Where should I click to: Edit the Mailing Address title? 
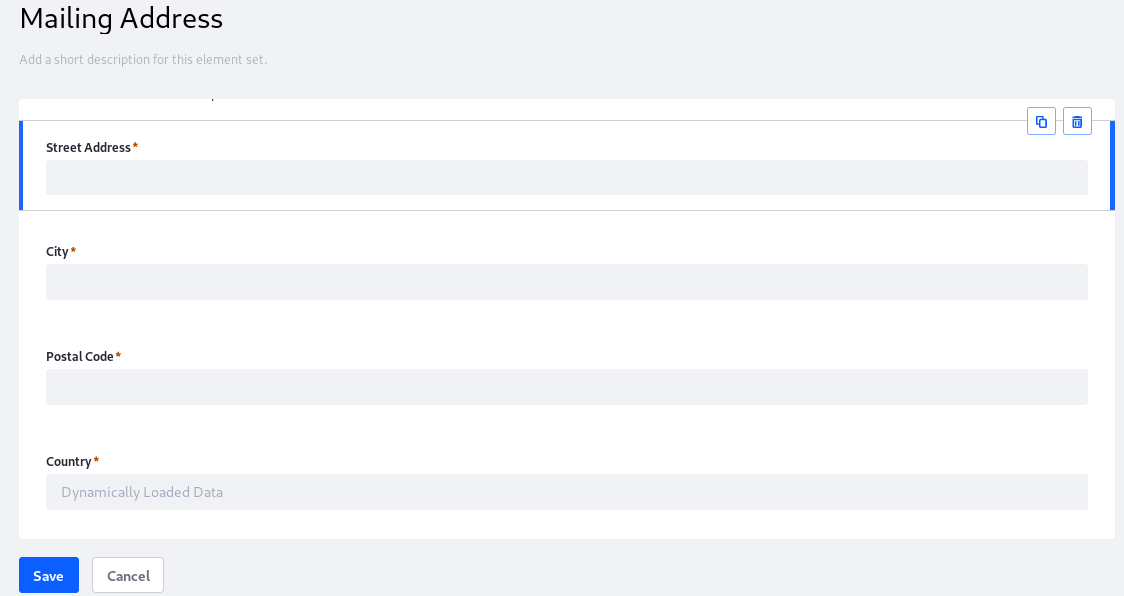121,18
